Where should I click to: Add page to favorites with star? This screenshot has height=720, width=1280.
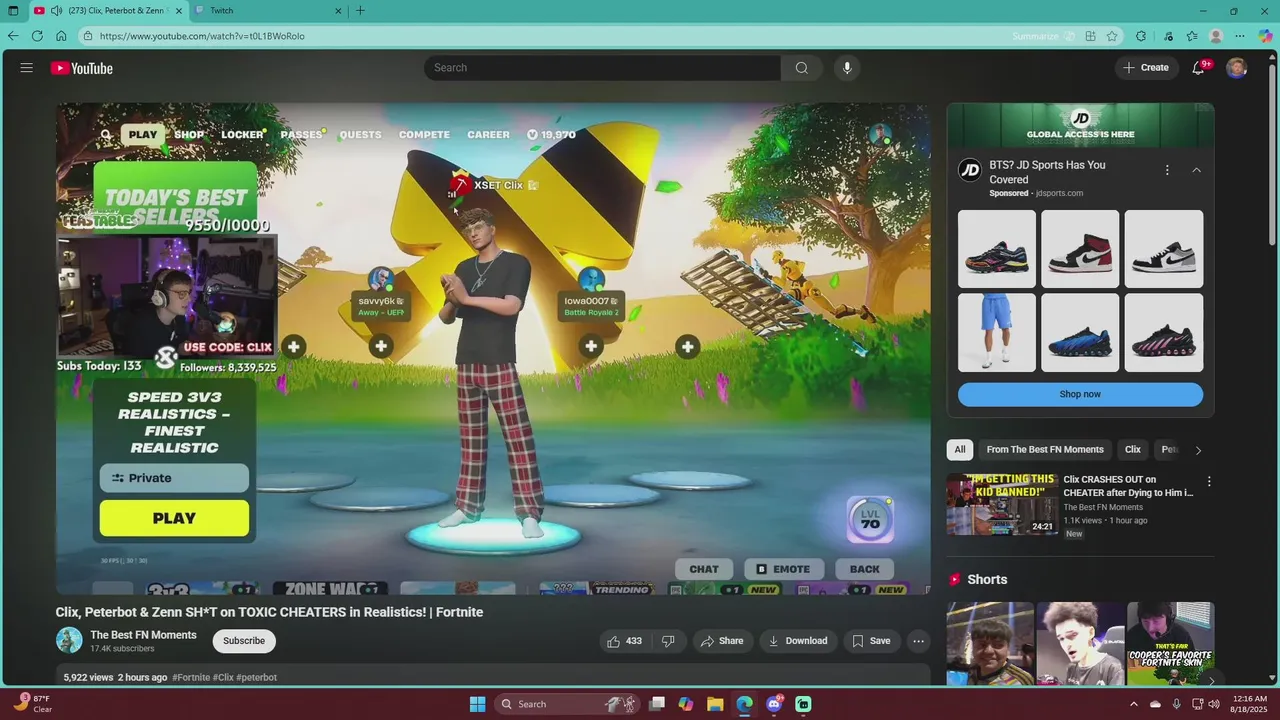[x=1112, y=36]
